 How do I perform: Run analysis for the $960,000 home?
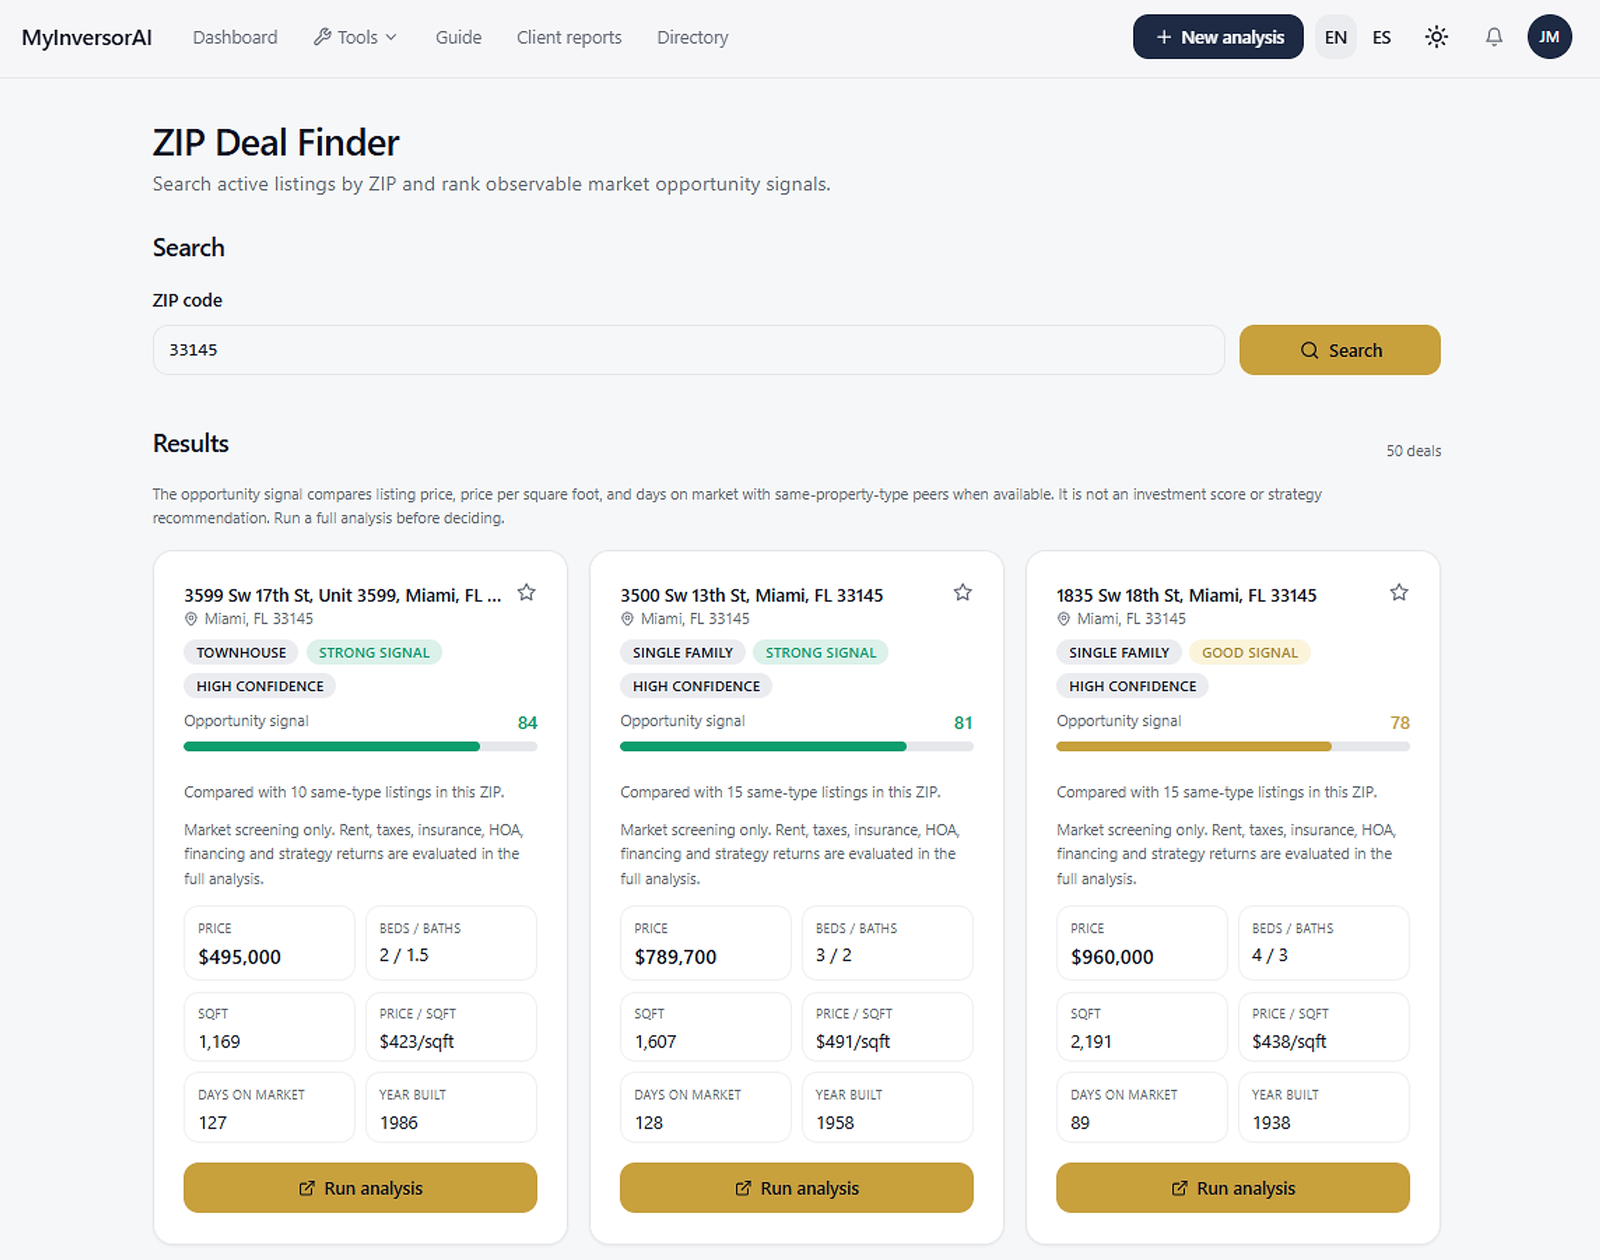(x=1233, y=1188)
